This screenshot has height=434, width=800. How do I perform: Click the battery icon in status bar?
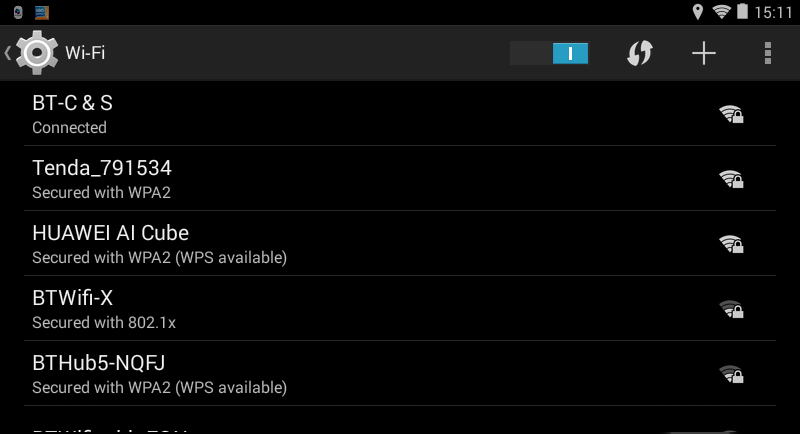tap(743, 12)
